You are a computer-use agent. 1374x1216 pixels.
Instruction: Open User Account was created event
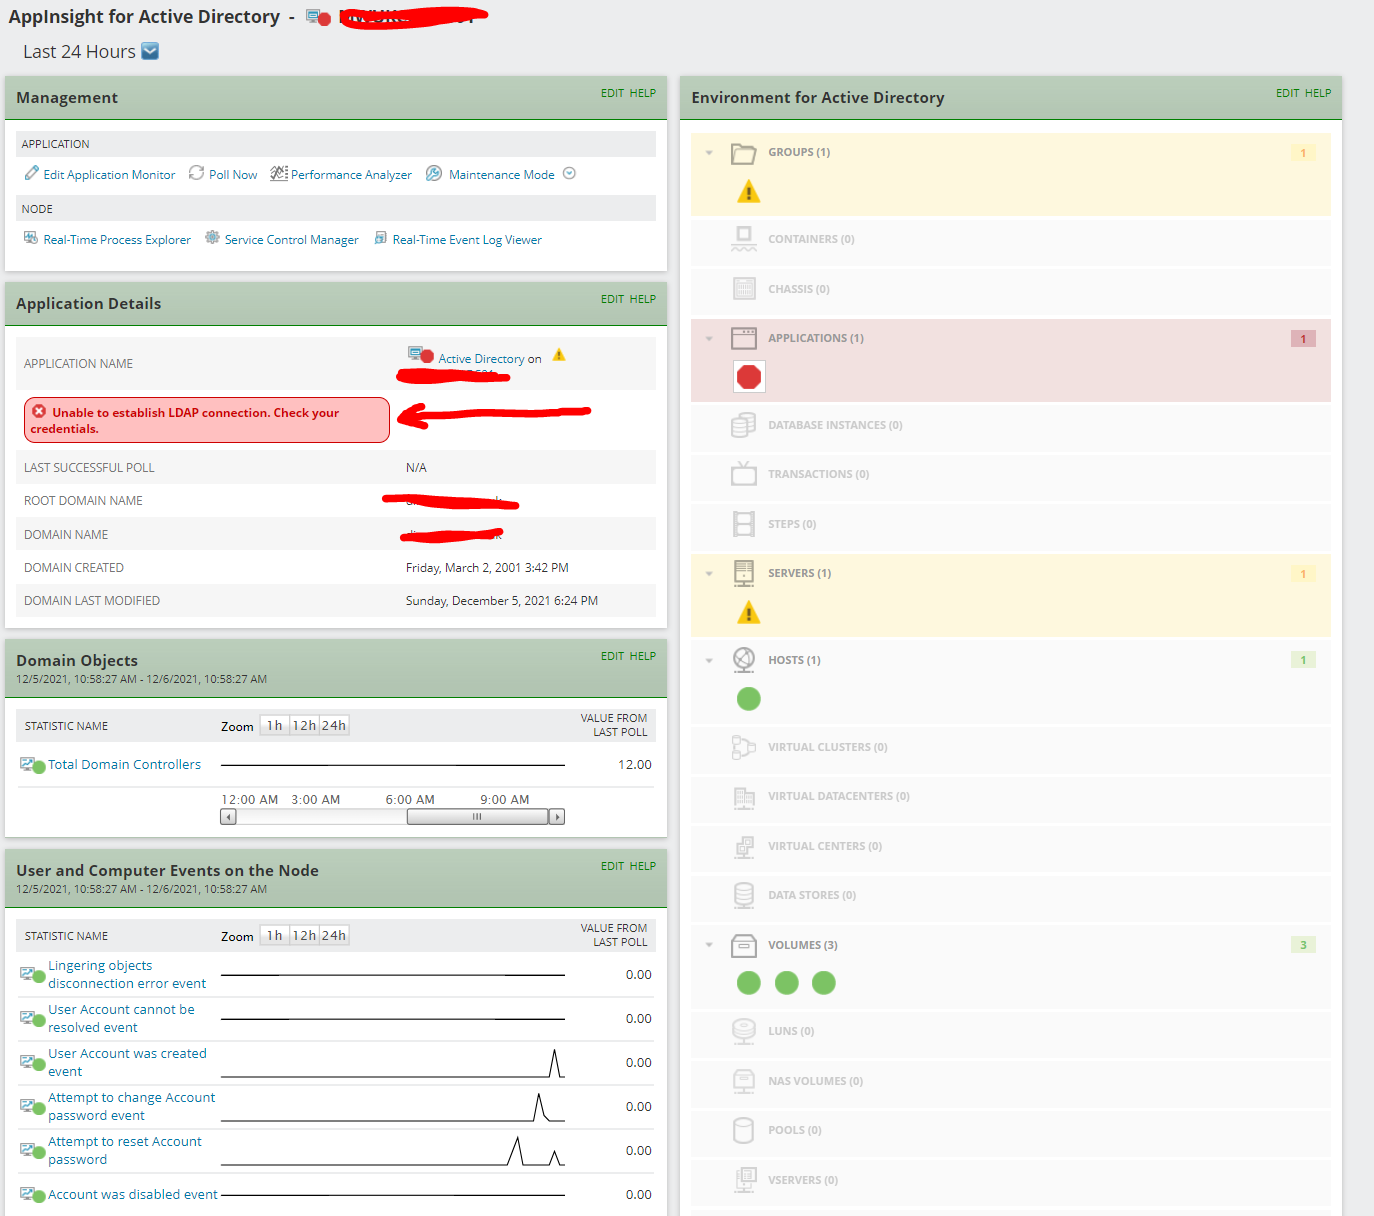click(127, 1063)
